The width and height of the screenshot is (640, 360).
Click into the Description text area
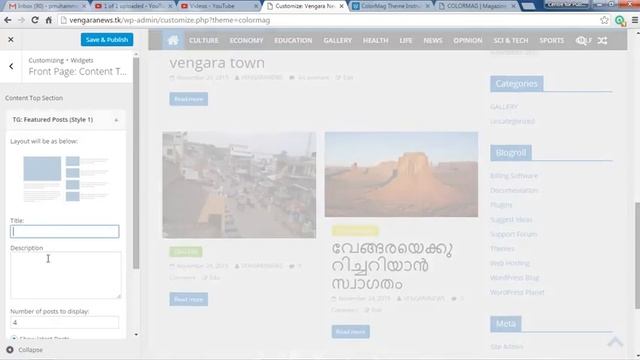coord(66,275)
